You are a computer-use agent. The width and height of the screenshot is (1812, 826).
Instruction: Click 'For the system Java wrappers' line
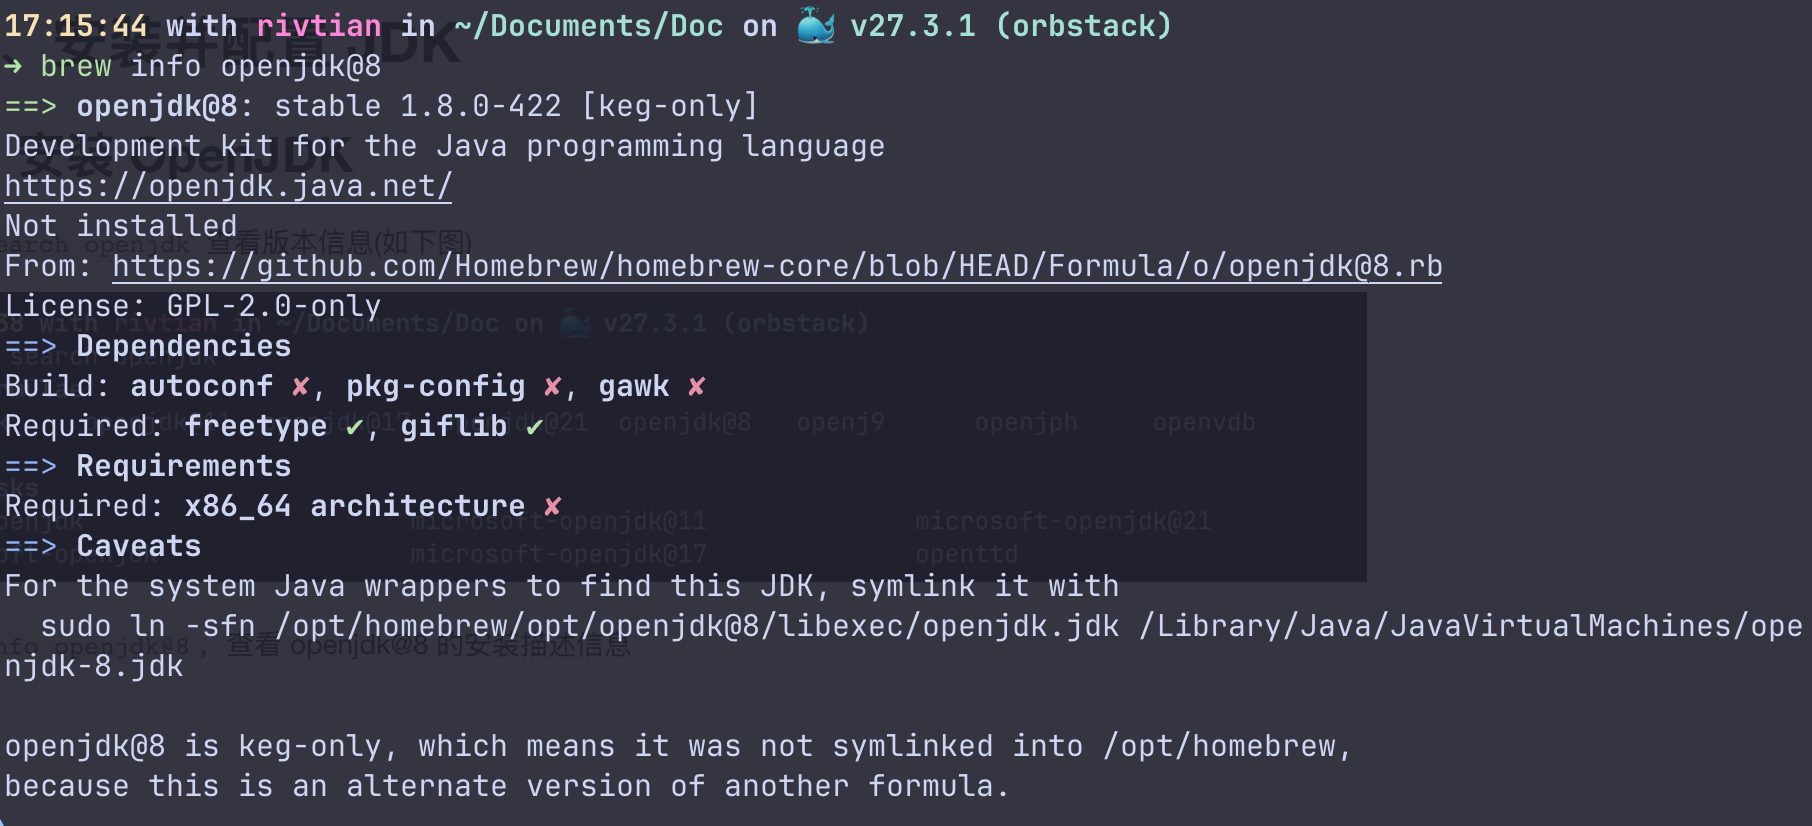pos(562,586)
